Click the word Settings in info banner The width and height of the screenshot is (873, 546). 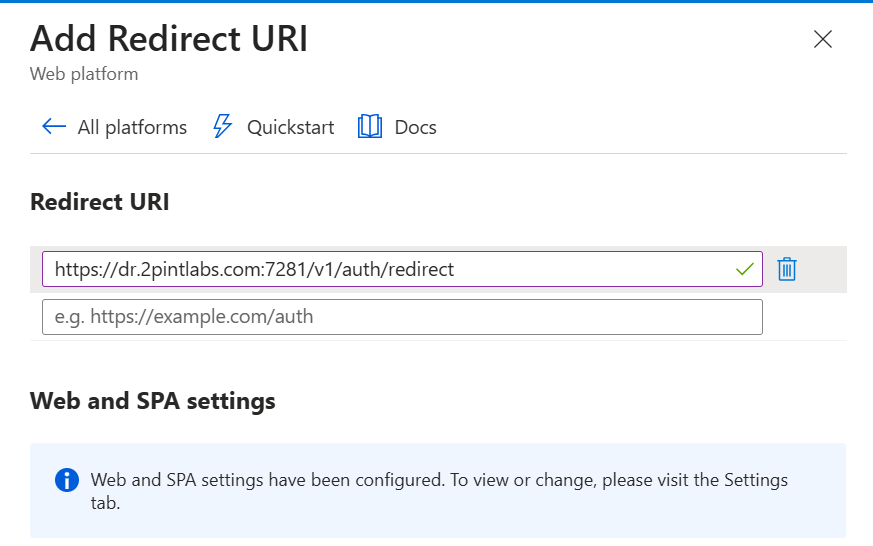tap(754, 480)
